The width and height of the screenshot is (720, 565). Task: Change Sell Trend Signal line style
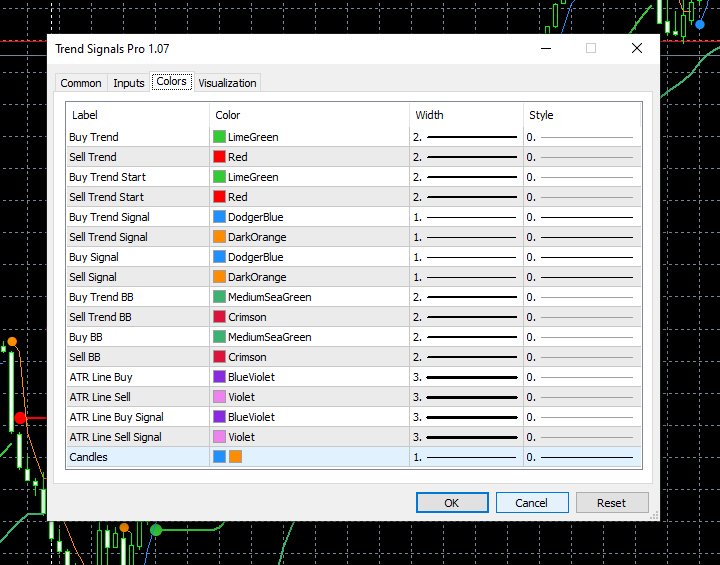tap(582, 237)
